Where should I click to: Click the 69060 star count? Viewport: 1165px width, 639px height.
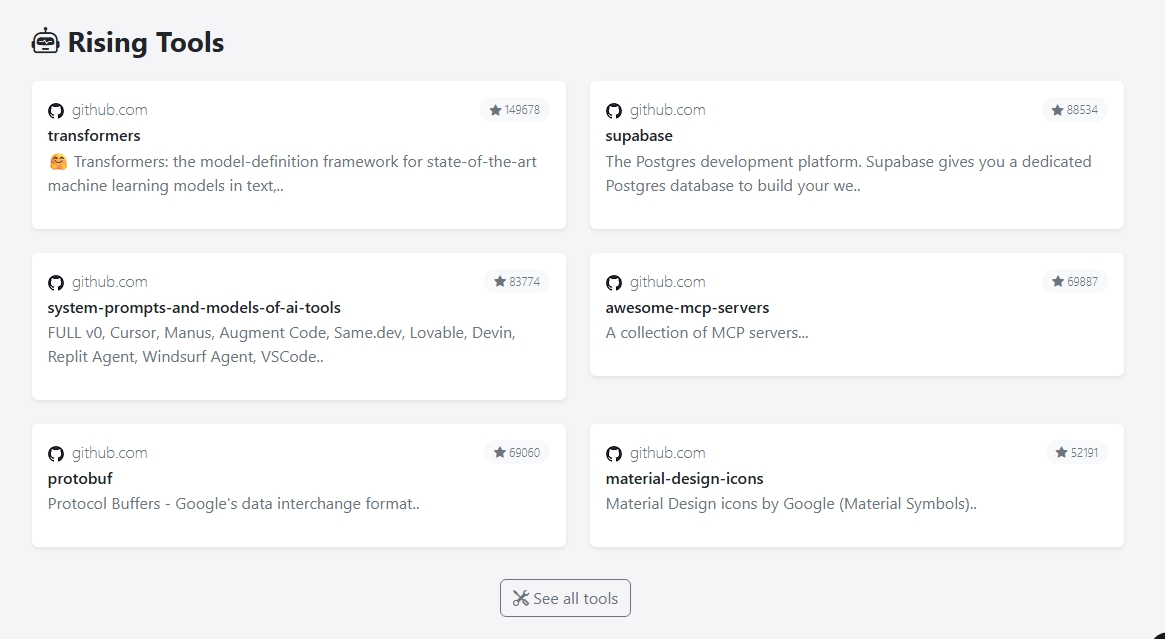pyautogui.click(x=525, y=453)
